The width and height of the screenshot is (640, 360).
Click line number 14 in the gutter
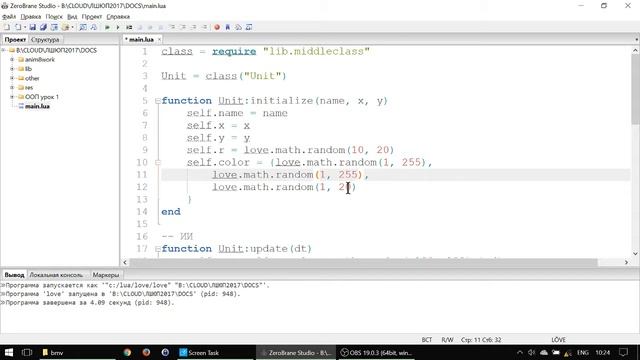[x=142, y=211]
